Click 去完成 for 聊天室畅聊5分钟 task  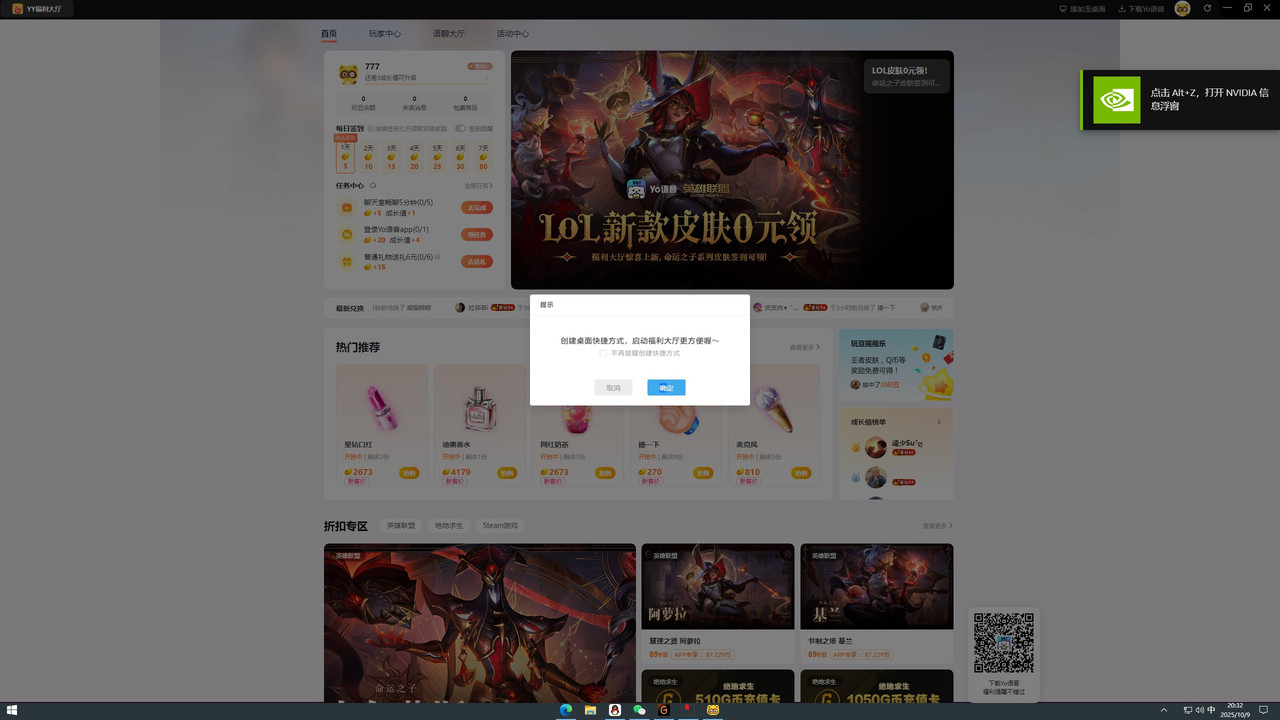click(477, 208)
